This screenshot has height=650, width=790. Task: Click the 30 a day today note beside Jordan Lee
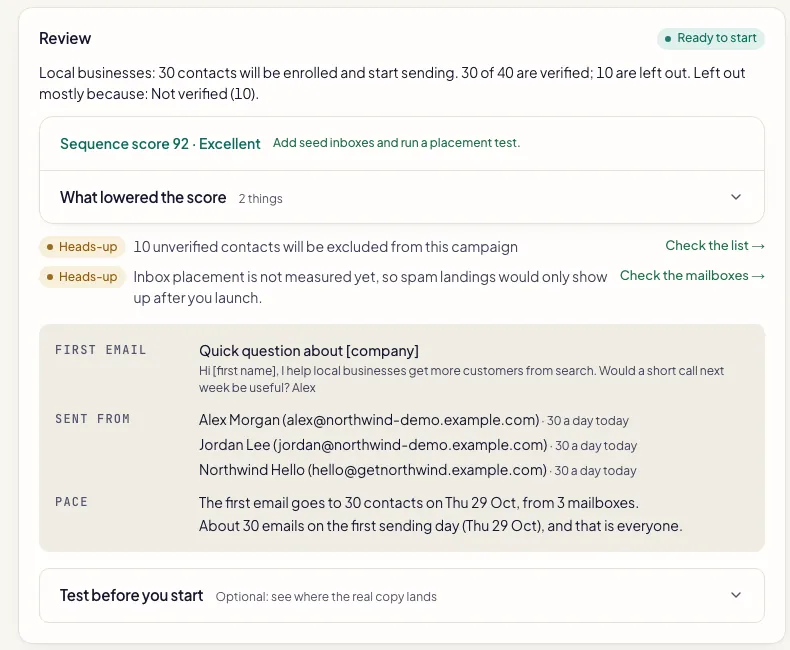click(x=596, y=446)
